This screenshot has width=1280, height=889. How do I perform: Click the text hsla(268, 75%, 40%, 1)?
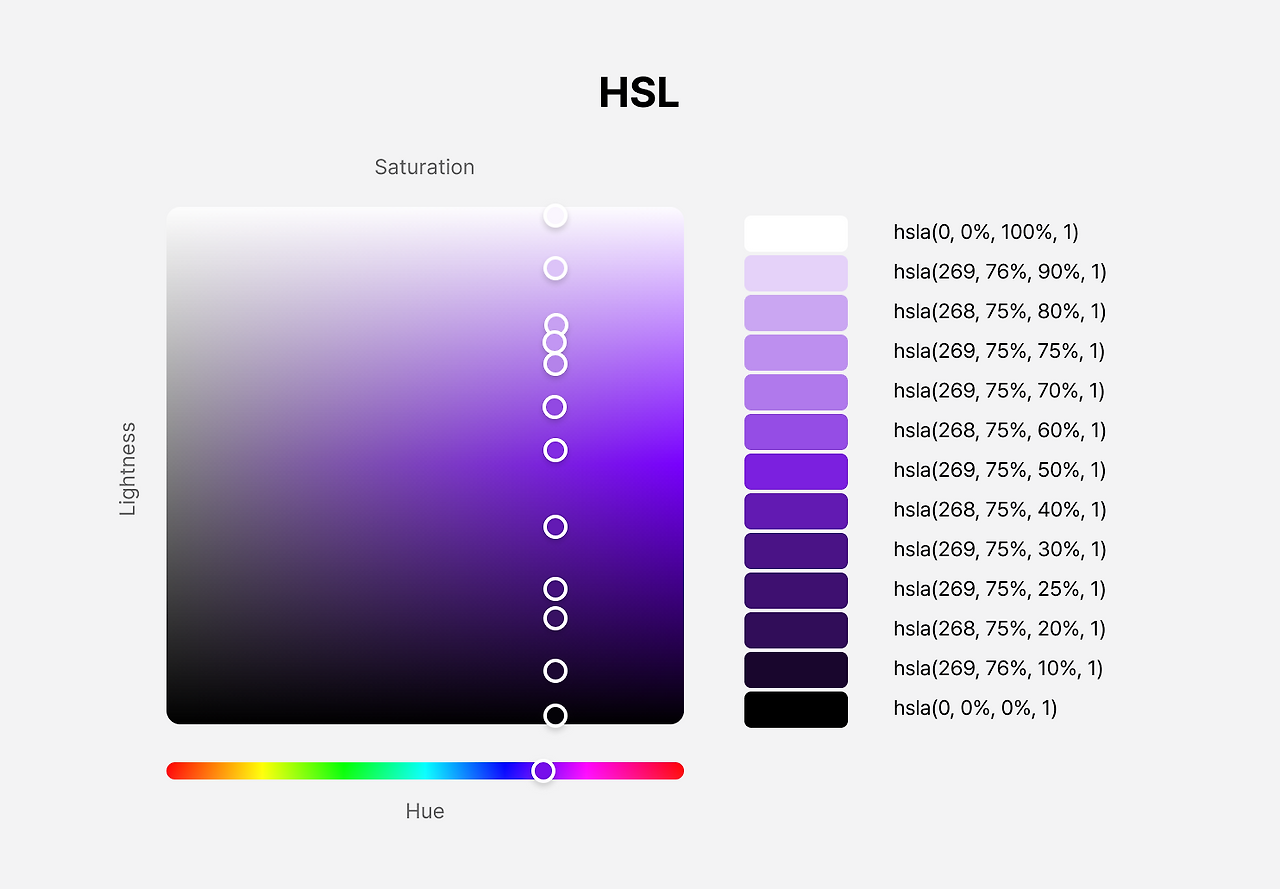(1000, 510)
